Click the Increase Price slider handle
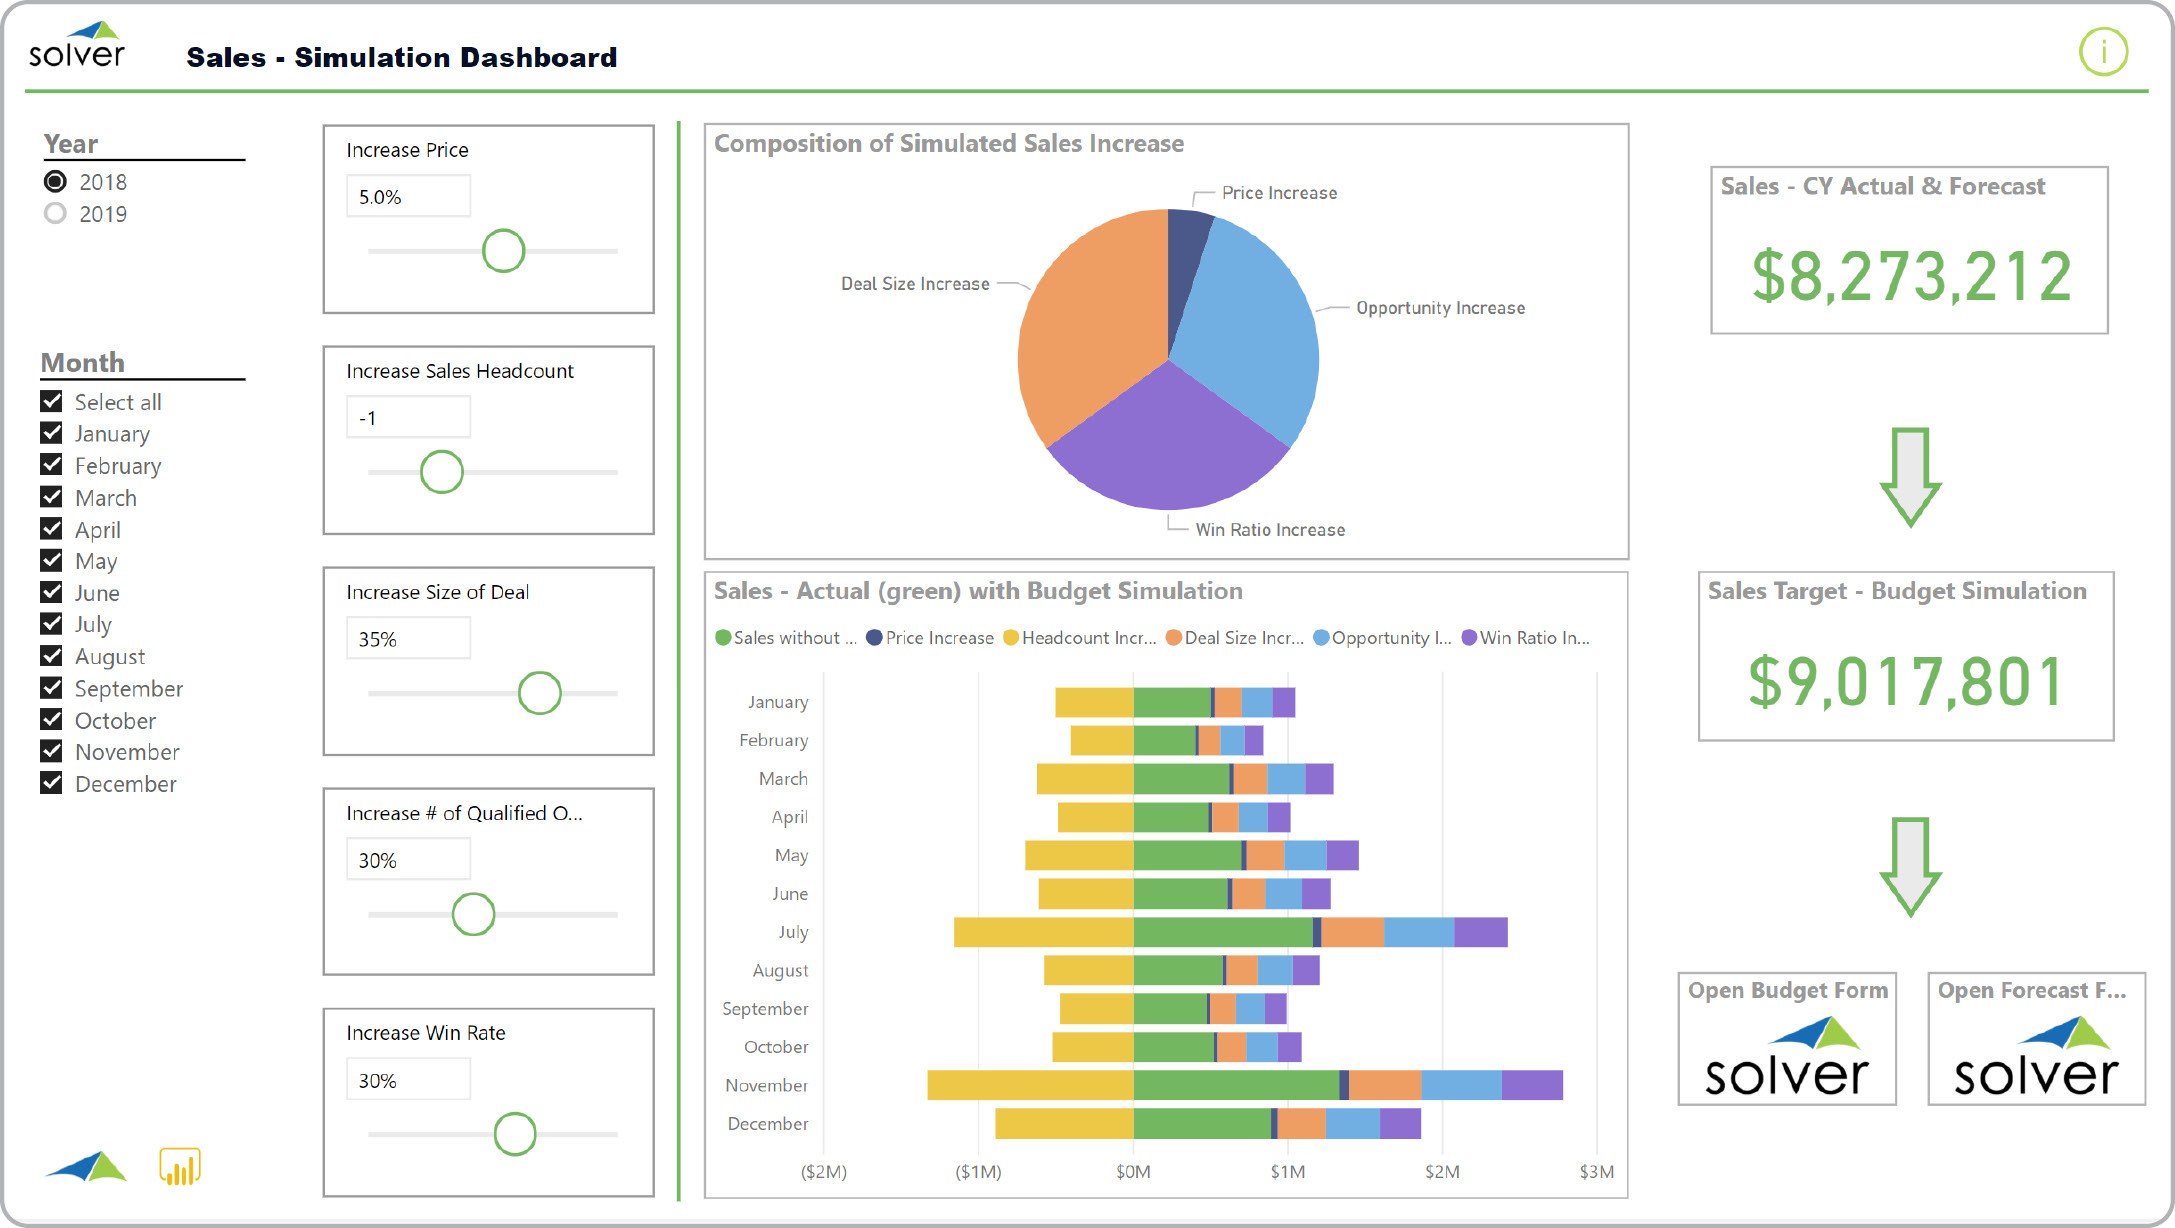The image size is (2175, 1228). (x=503, y=251)
